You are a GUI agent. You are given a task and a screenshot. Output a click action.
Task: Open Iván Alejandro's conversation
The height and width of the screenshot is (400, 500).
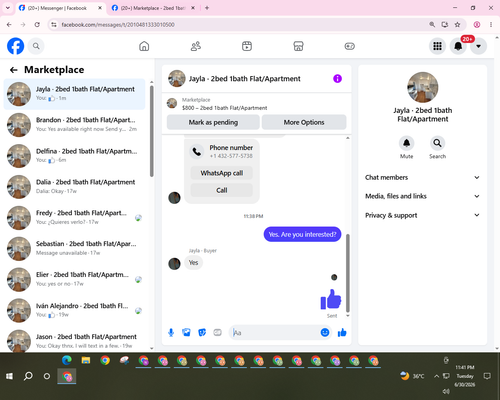pyautogui.click(x=75, y=310)
